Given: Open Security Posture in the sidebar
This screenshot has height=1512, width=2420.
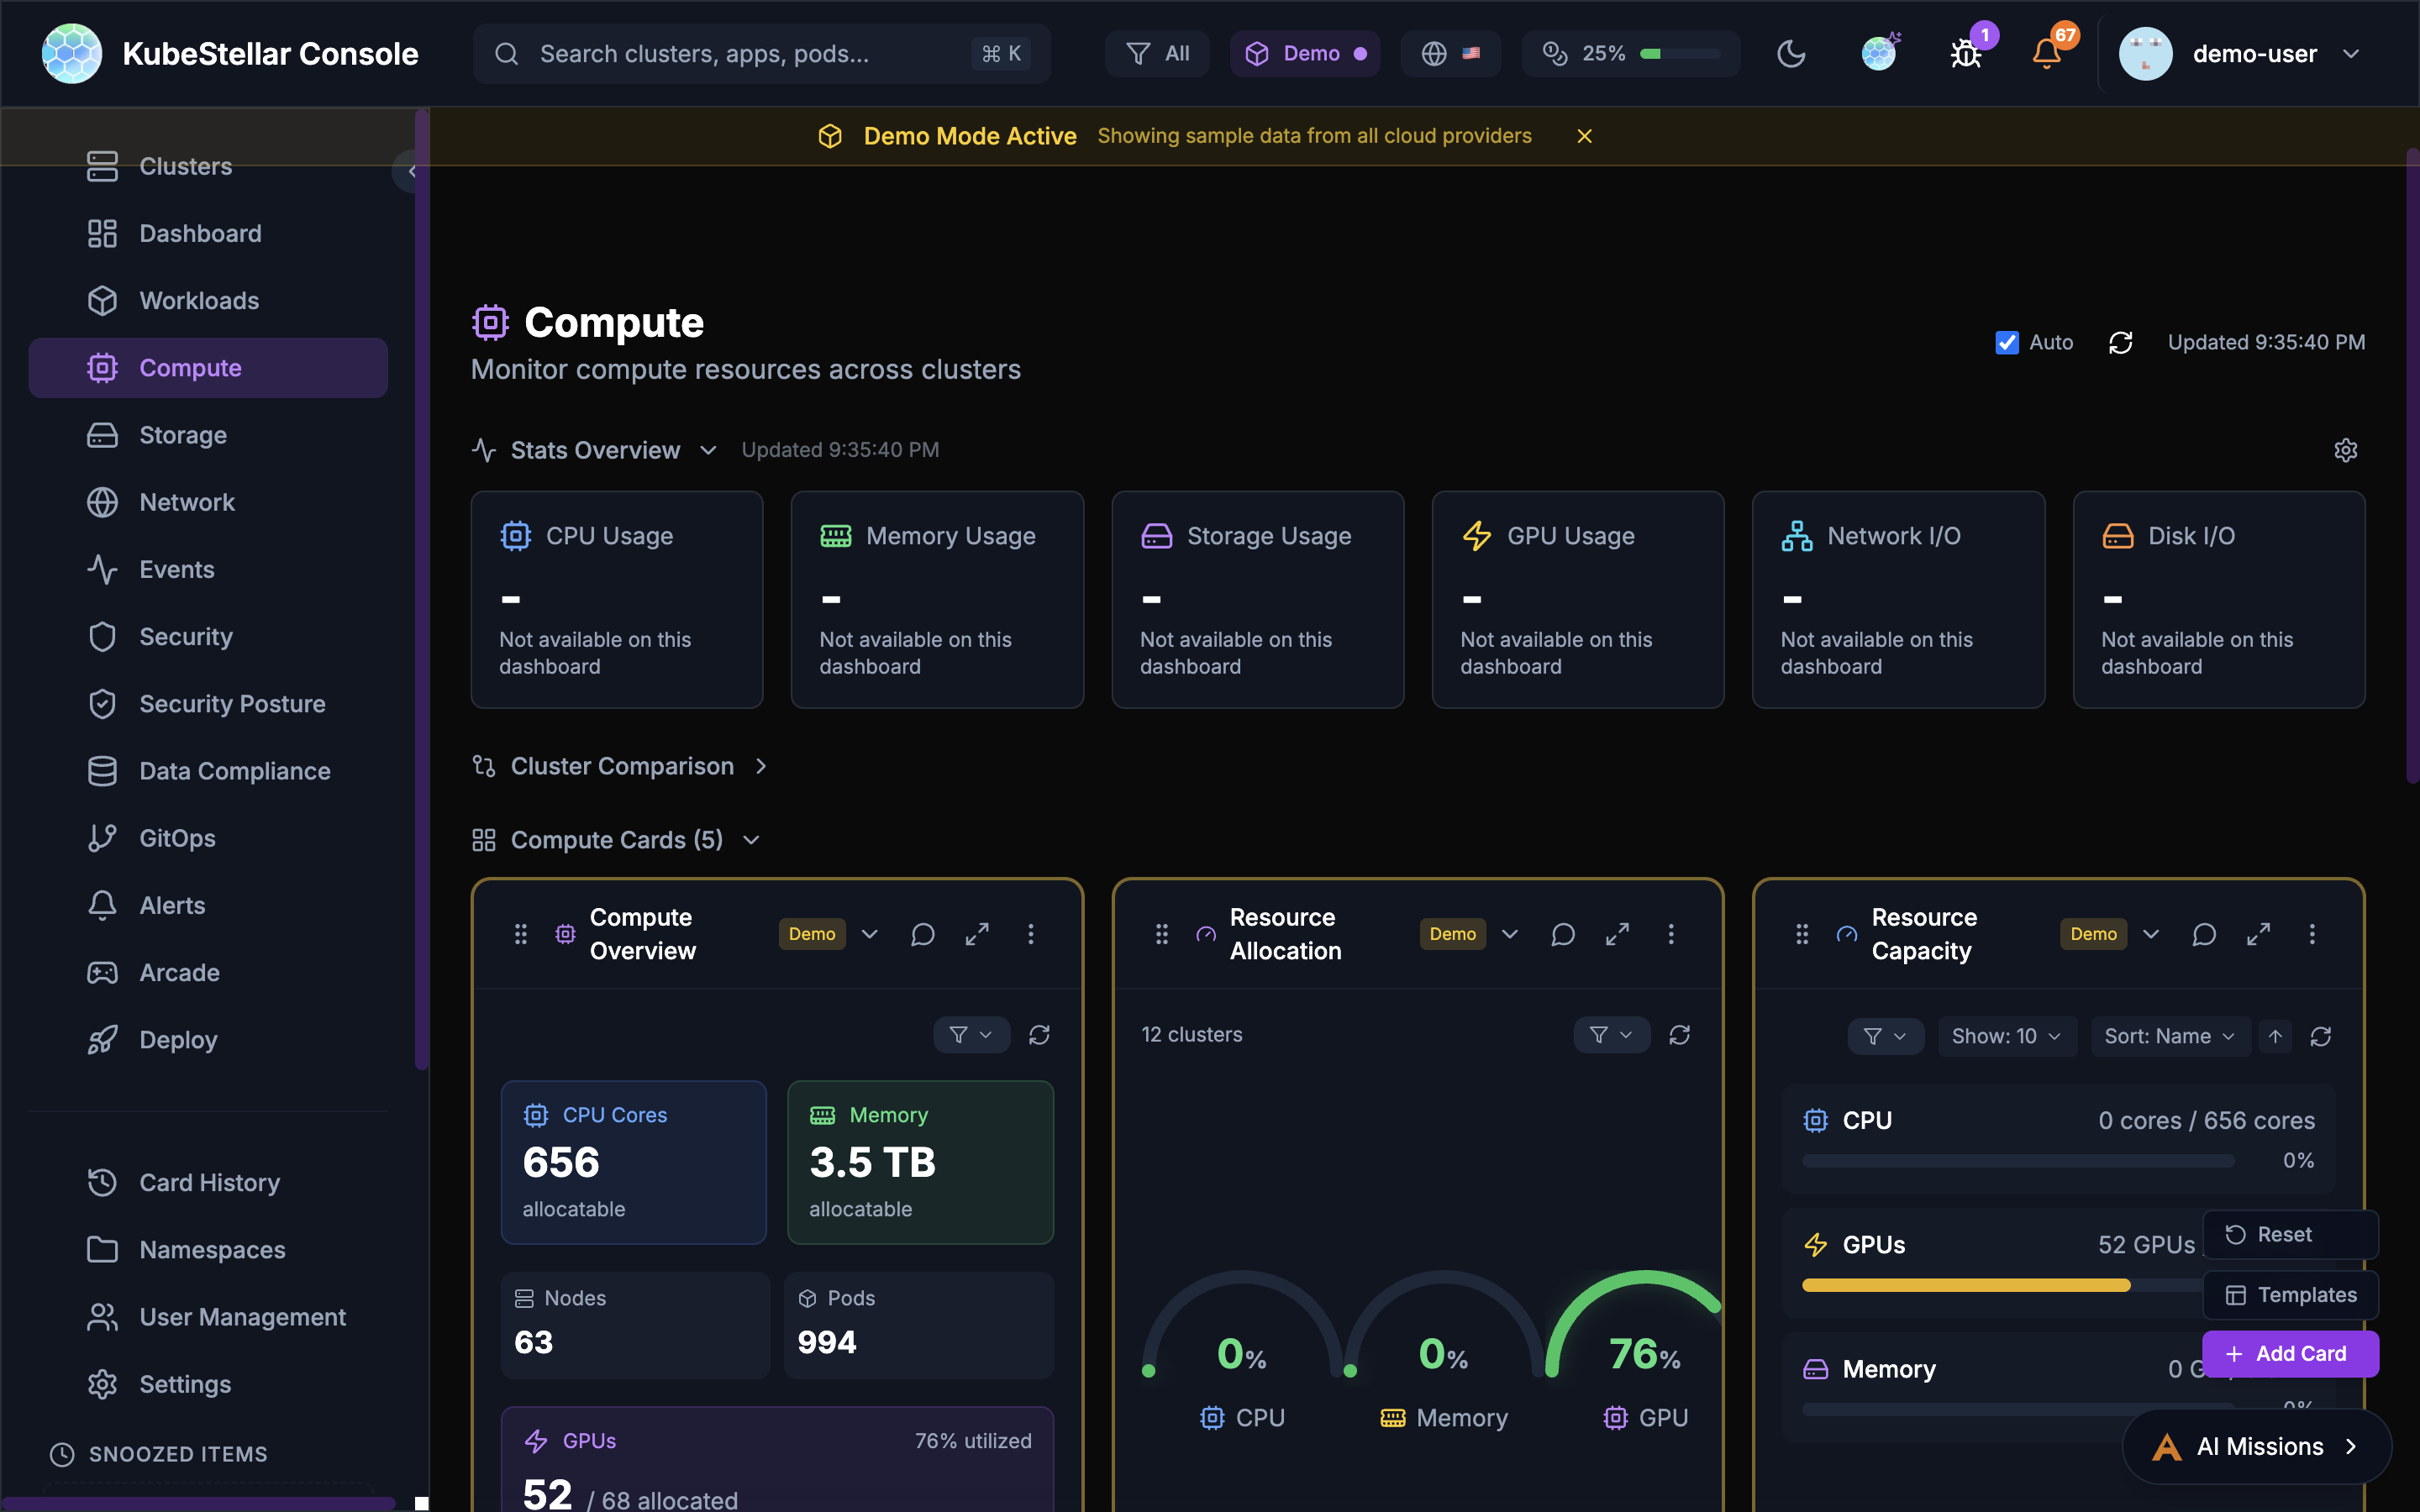Looking at the screenshot, I should tap(231, 703).
